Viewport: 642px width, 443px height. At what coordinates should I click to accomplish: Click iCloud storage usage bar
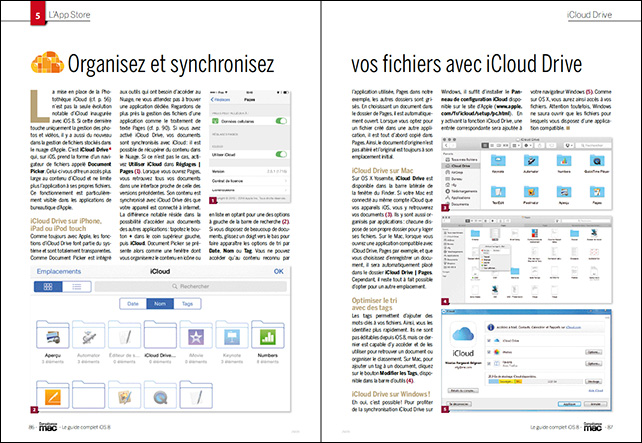[535, 381]
